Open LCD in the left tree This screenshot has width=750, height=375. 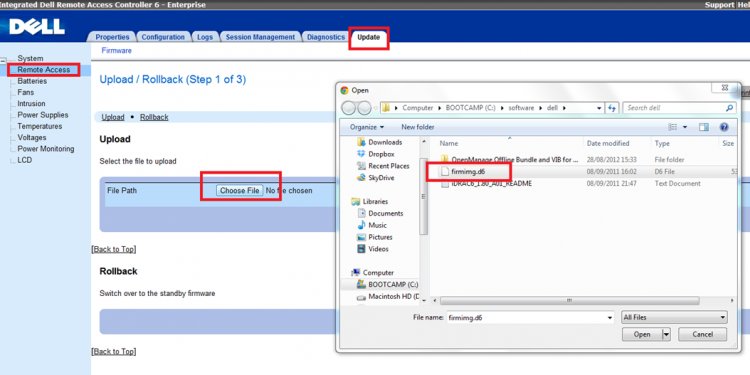25,160
